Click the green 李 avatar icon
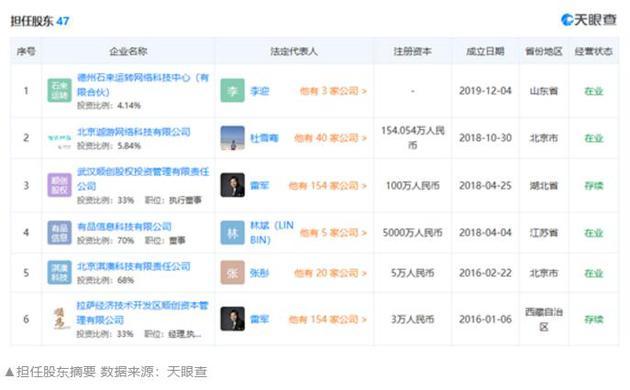630x390 pixels. click(x=232, y=90)
